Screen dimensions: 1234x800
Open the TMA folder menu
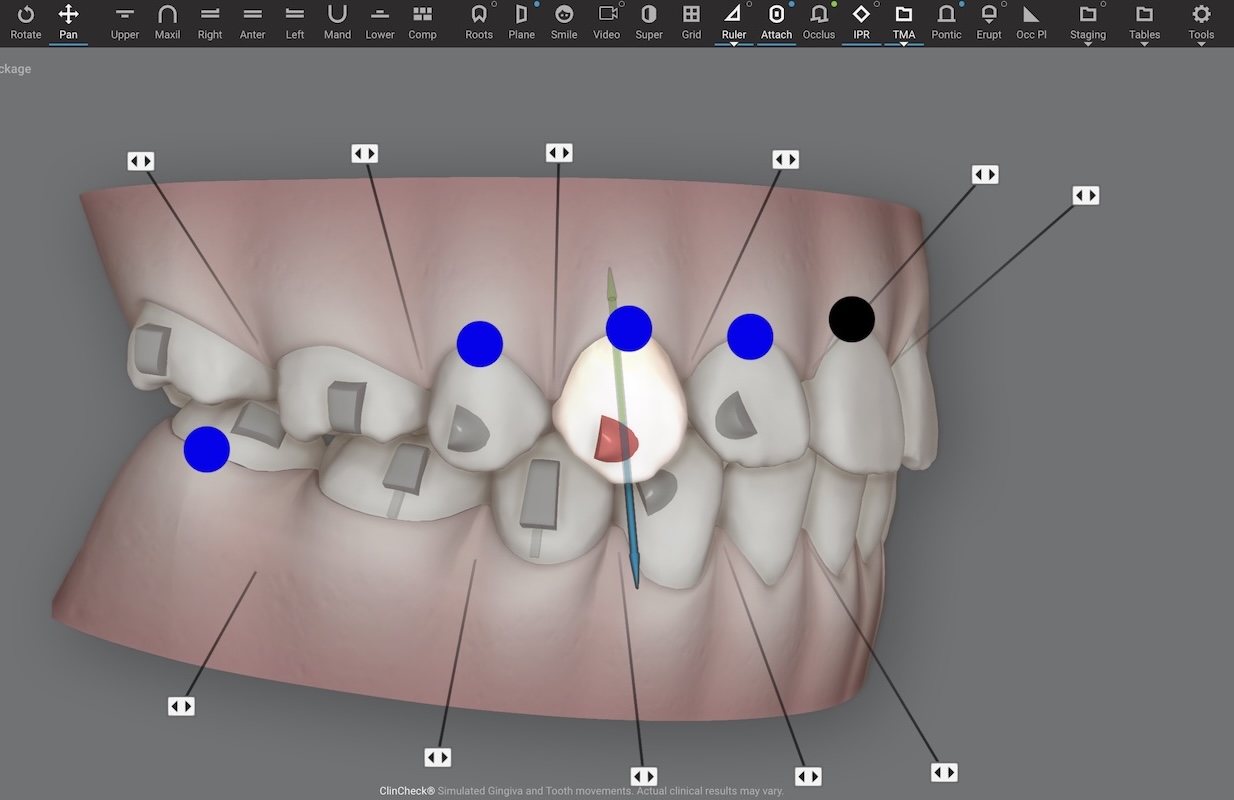(x=904, y=22)
